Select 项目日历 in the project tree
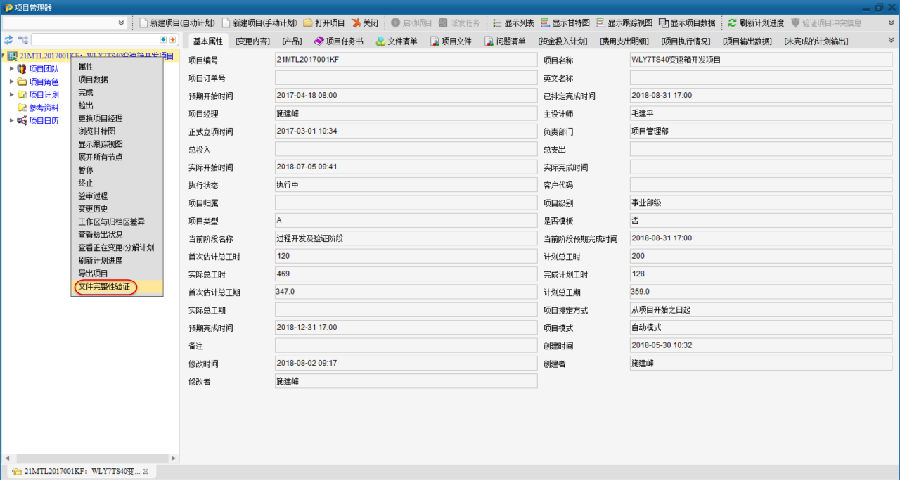Viewport: 900px width, 480px height. (44, 121)
